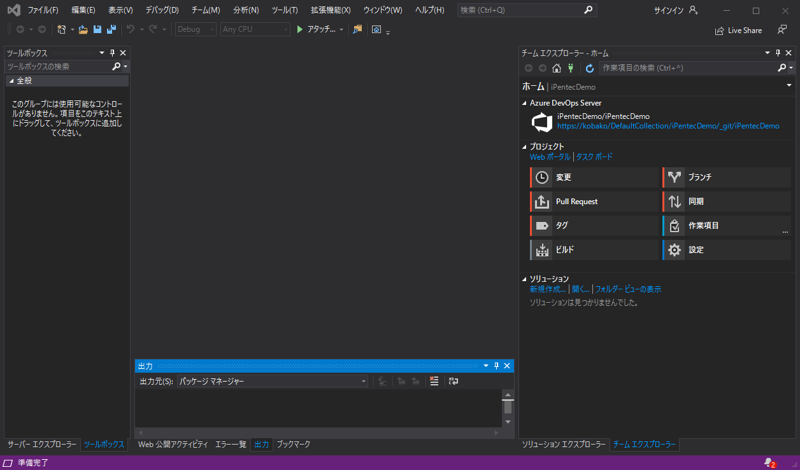Click the green Manage Connections plug icon
The height and width of the screenshot is (470, 800).
click(x=571, y=68)
